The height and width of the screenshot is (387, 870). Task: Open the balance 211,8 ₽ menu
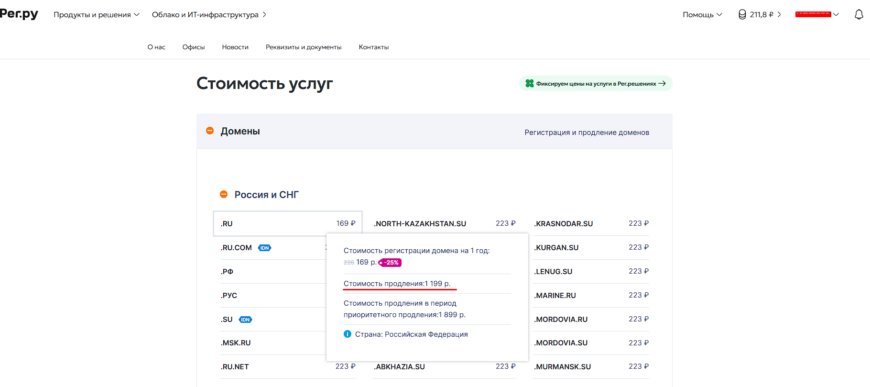tap(760, 15)
